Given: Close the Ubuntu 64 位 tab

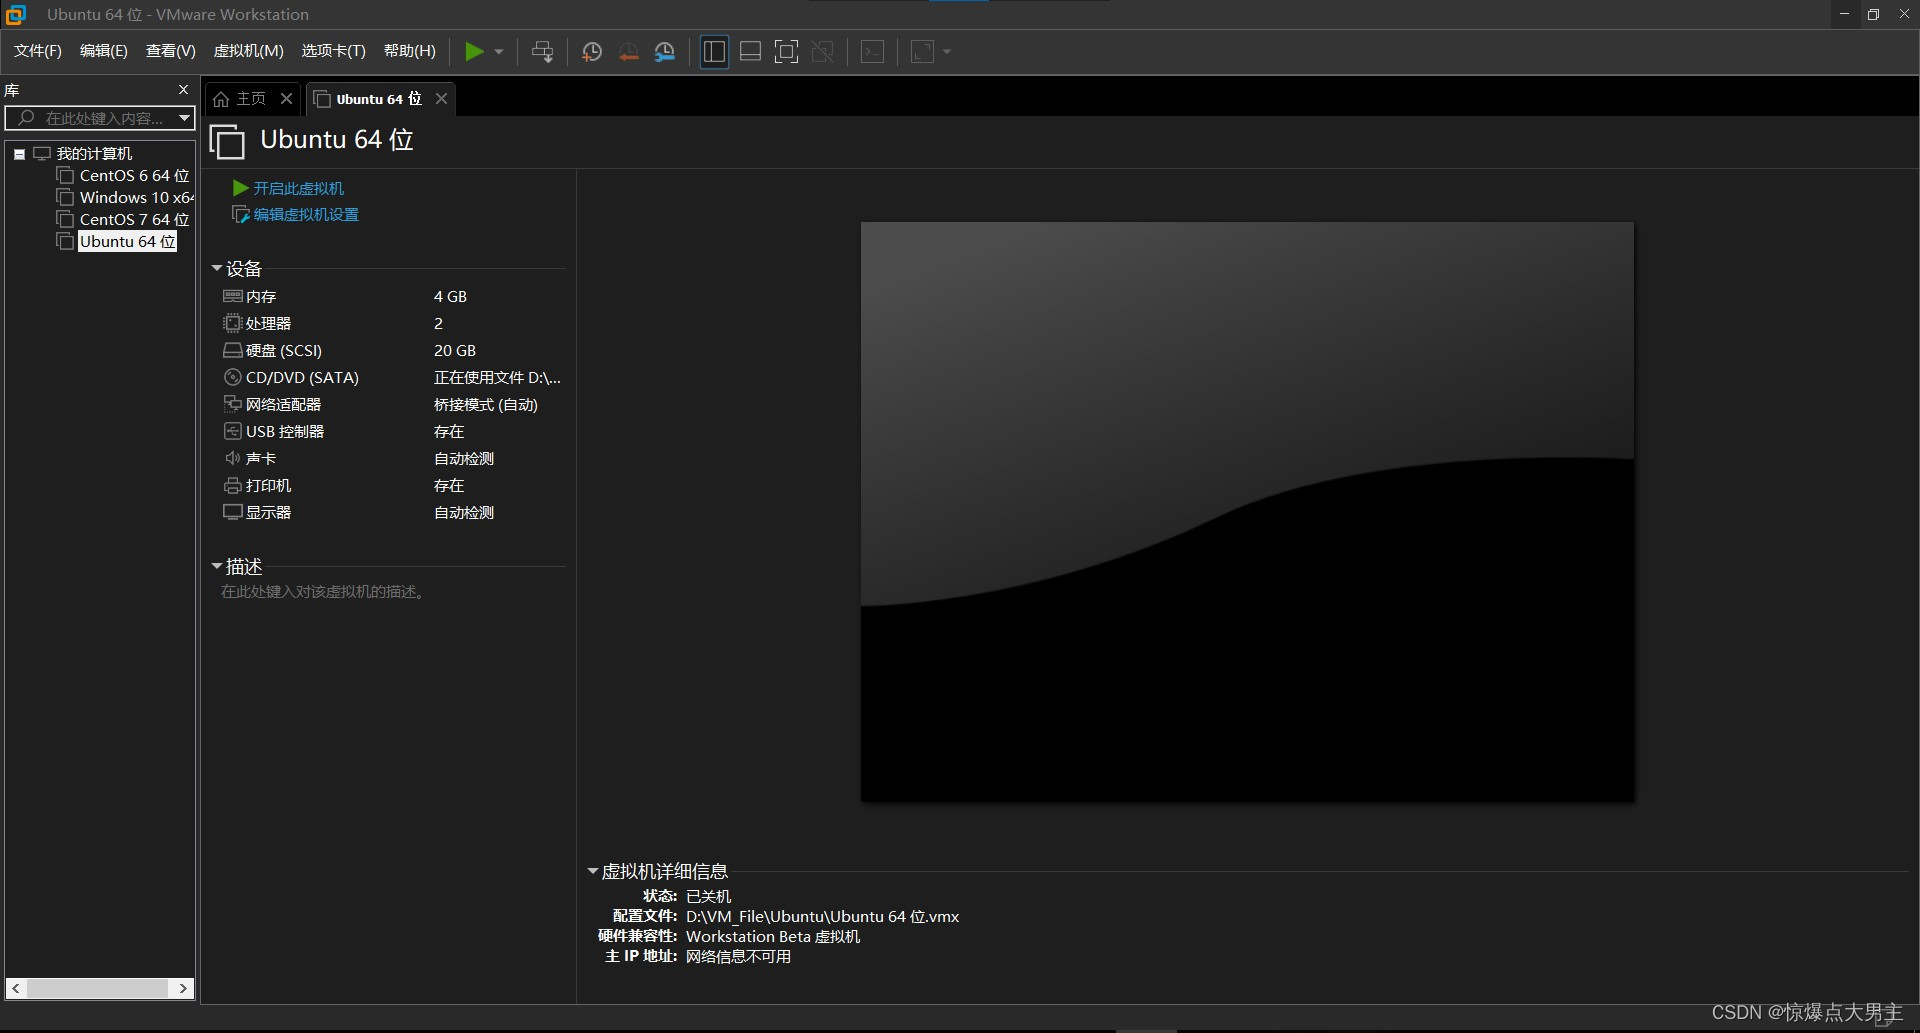Looking at the screenshot, I should click(441, 98).
